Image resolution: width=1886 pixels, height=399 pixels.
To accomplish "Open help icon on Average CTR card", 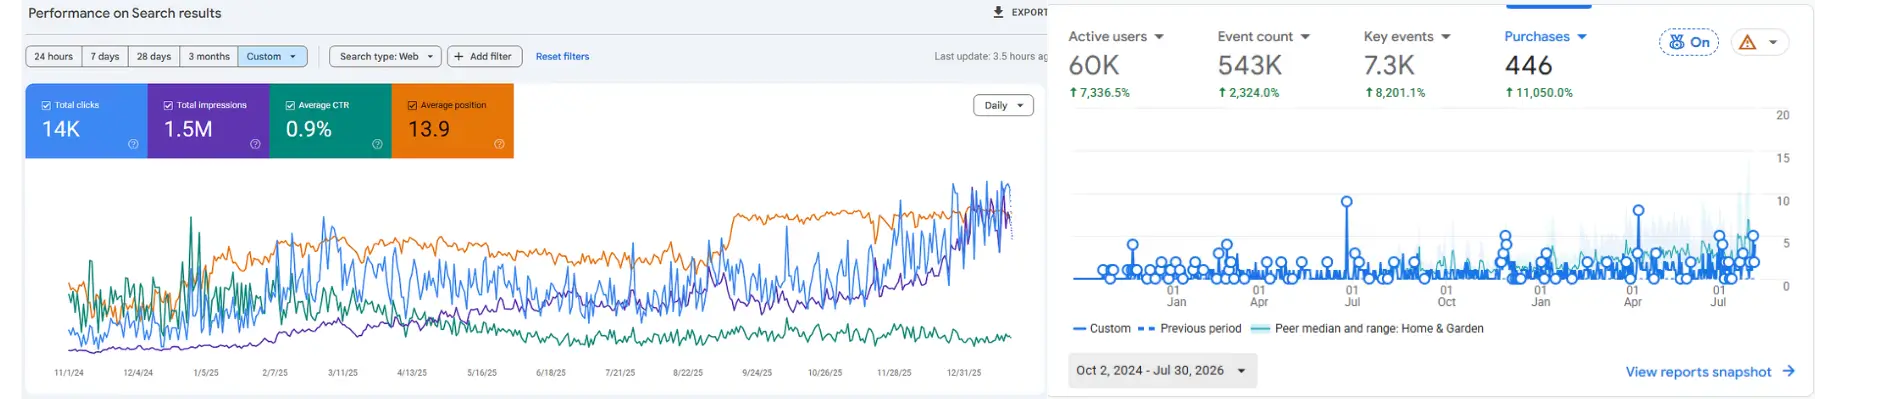I will [377, 144].
